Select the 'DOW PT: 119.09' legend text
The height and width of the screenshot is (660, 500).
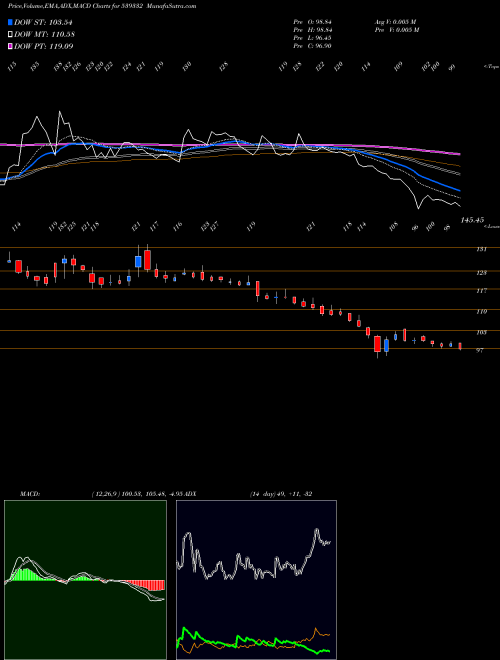tap(44, 46)
